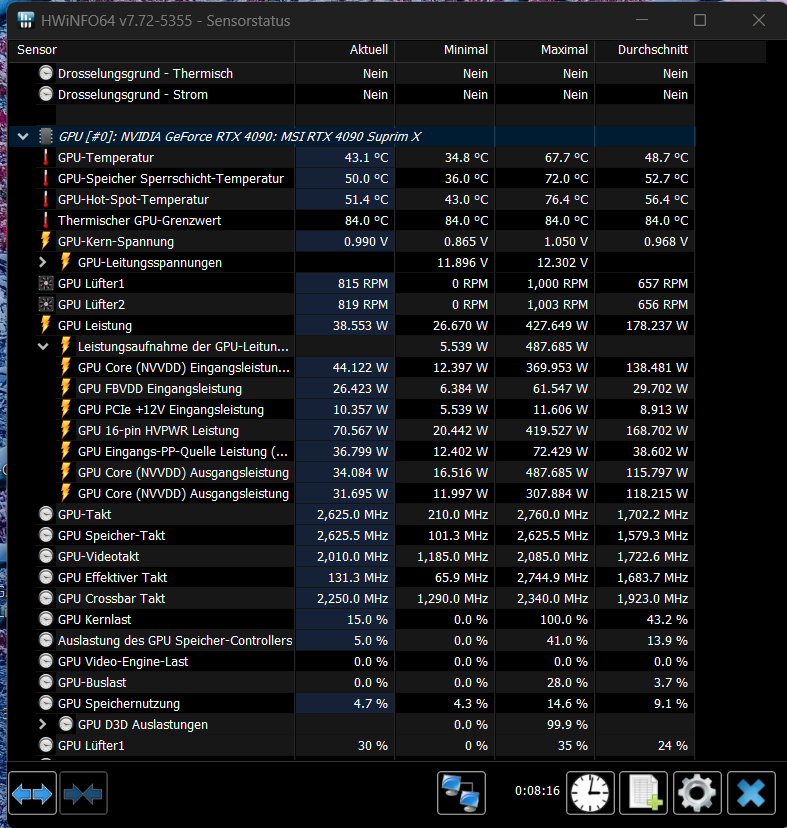This screenshot has width=787, height=828.
Task: Click the Sensor column header
Action: click(152, 50)
